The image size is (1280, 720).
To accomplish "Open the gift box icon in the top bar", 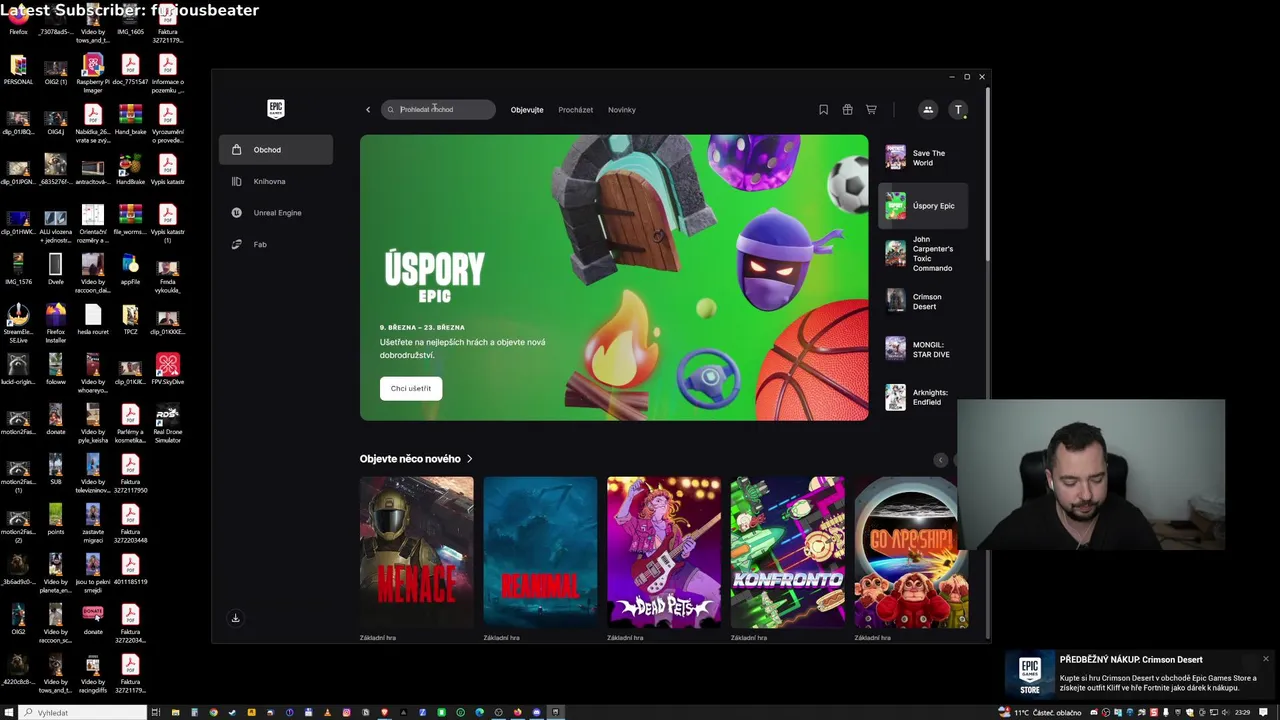I will tap(847, 110).
